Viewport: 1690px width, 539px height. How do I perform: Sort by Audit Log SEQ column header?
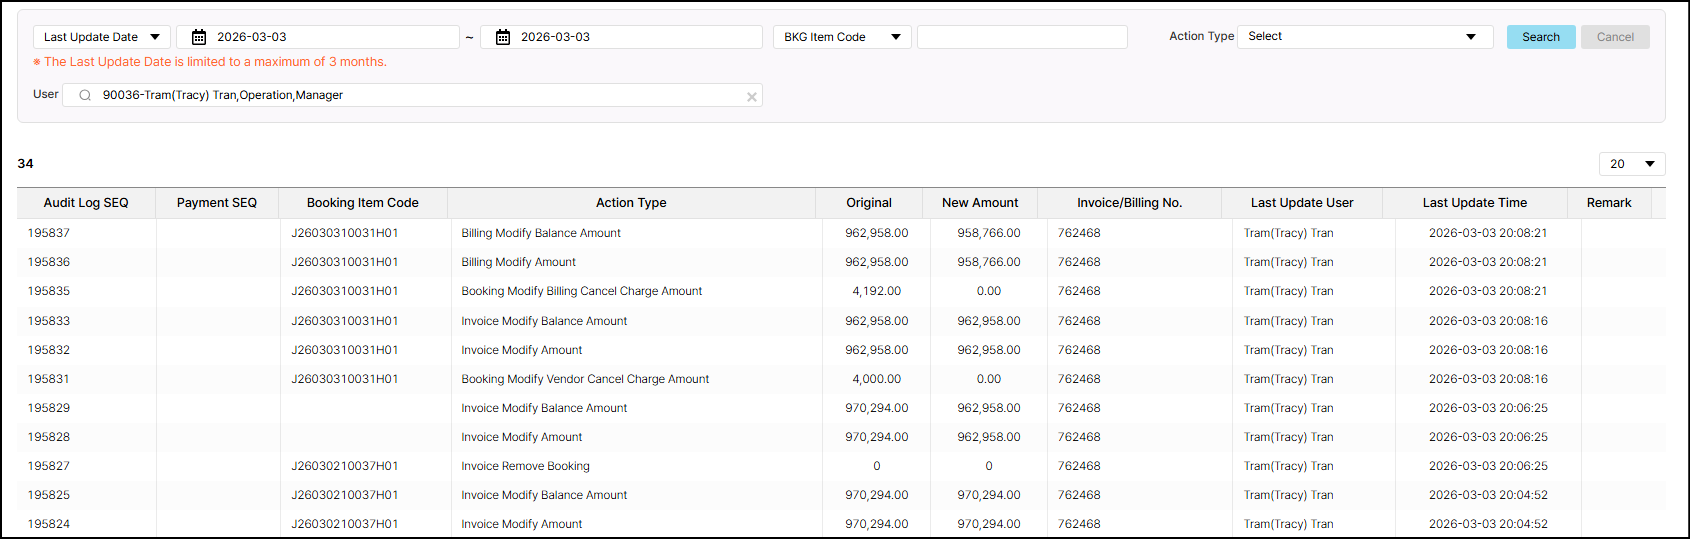tap(86, 203)
